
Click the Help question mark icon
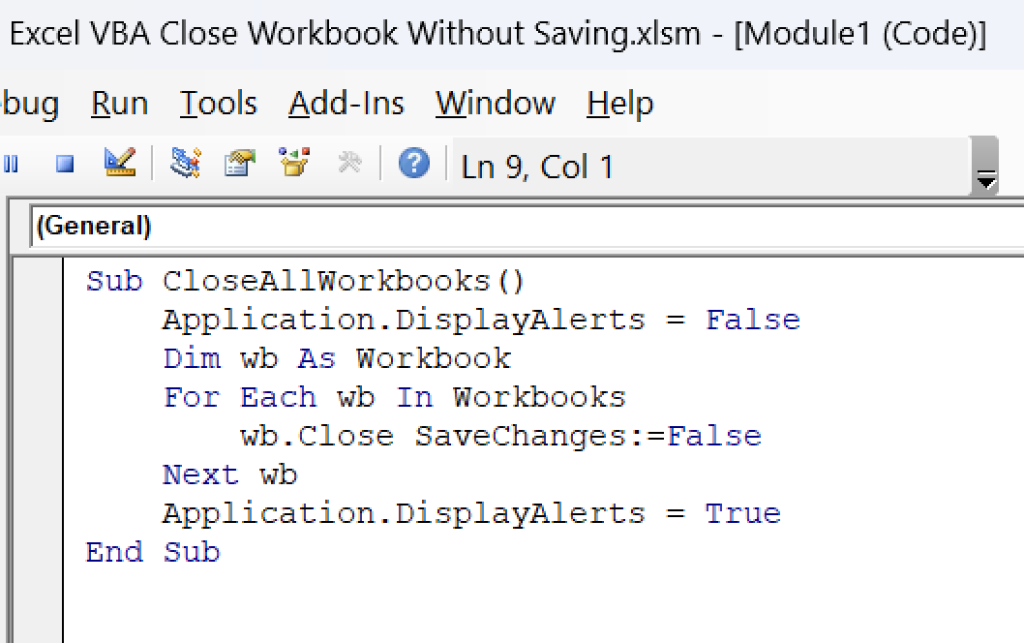[413, 163]
